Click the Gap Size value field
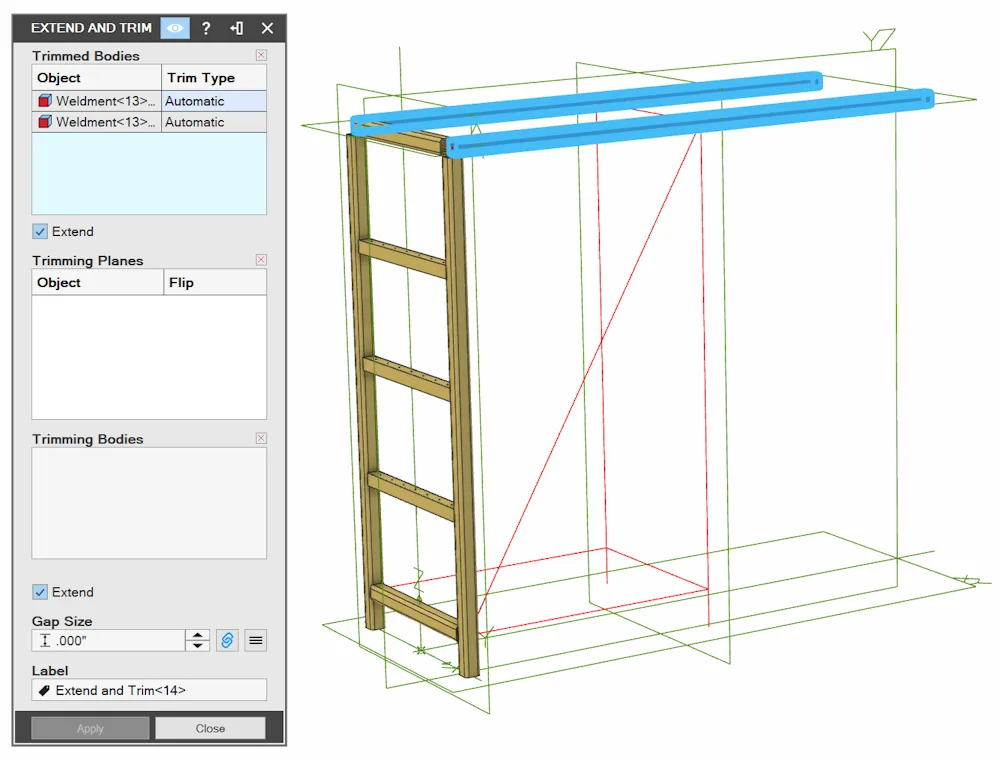1000x761 pixels. point(108,640)
